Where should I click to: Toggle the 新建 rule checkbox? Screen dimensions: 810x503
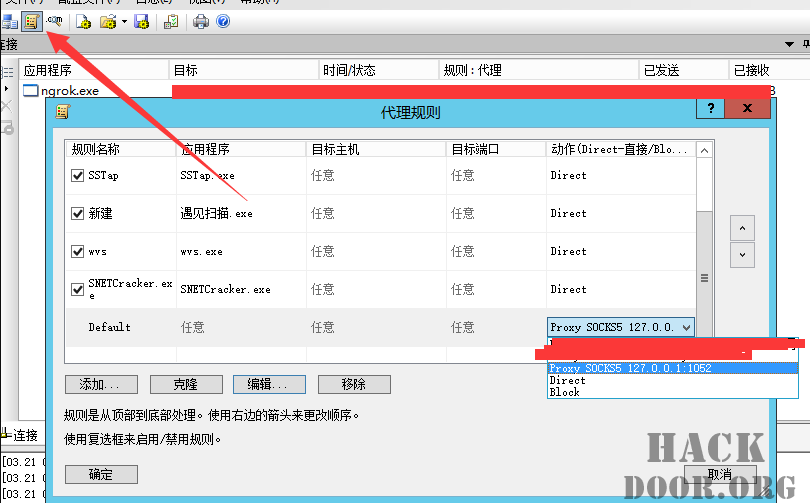[x=77, y=213]
